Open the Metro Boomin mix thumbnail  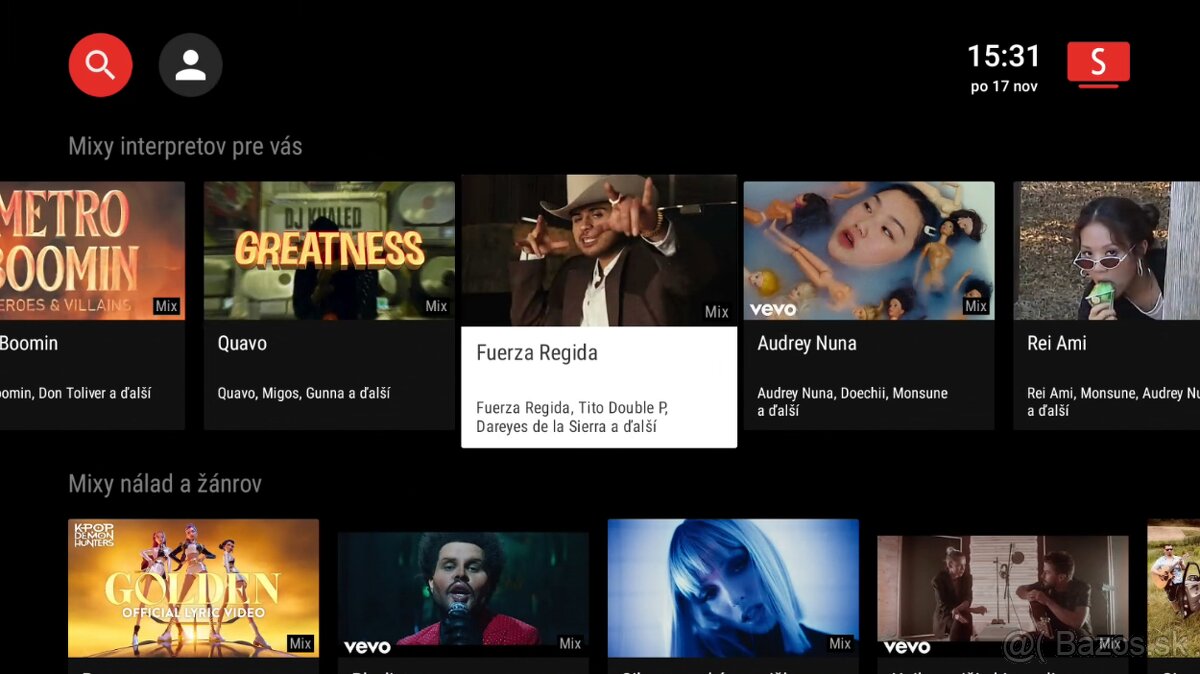click(92, 250)
